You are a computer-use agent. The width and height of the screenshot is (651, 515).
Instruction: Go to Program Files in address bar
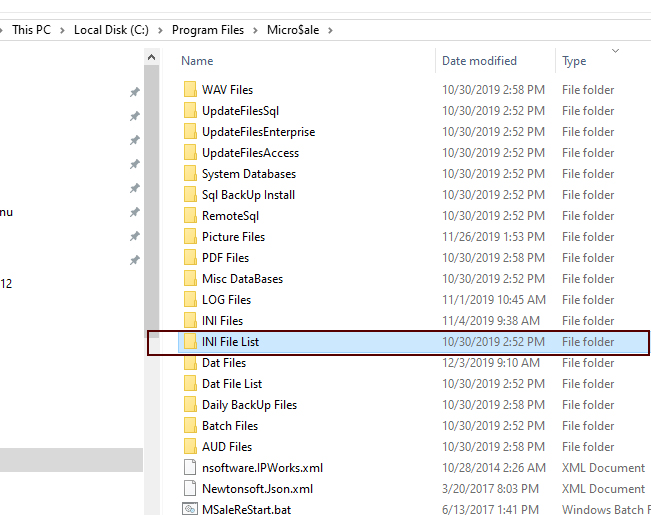coord(207,30)
